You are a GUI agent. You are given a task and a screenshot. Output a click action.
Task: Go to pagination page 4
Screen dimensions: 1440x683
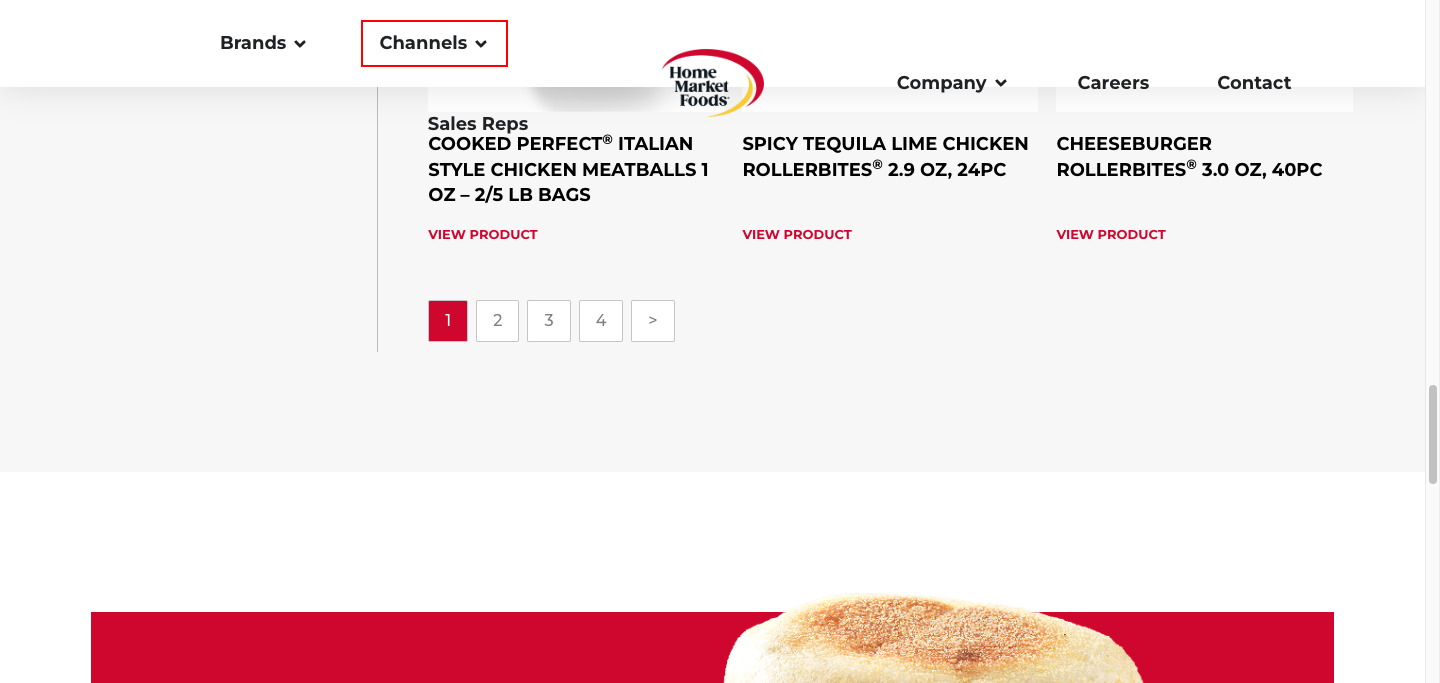(601, 321)
